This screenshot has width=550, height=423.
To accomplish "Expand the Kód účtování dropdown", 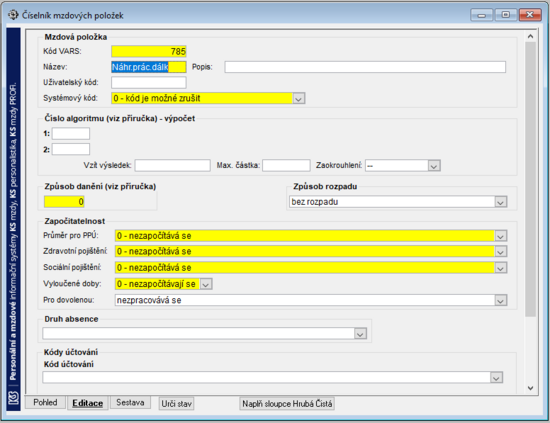I will coord(496,377).
